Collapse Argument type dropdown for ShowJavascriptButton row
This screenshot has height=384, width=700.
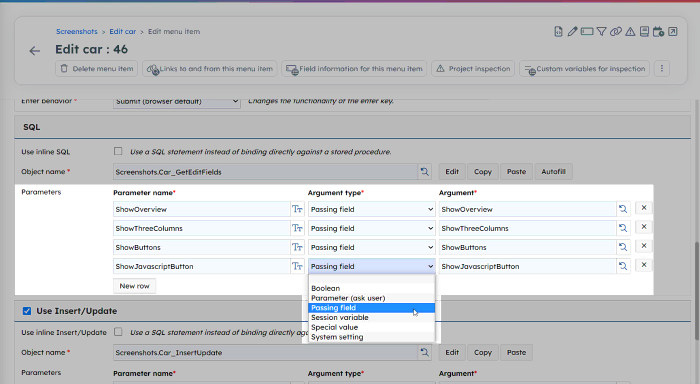point(371,267)
